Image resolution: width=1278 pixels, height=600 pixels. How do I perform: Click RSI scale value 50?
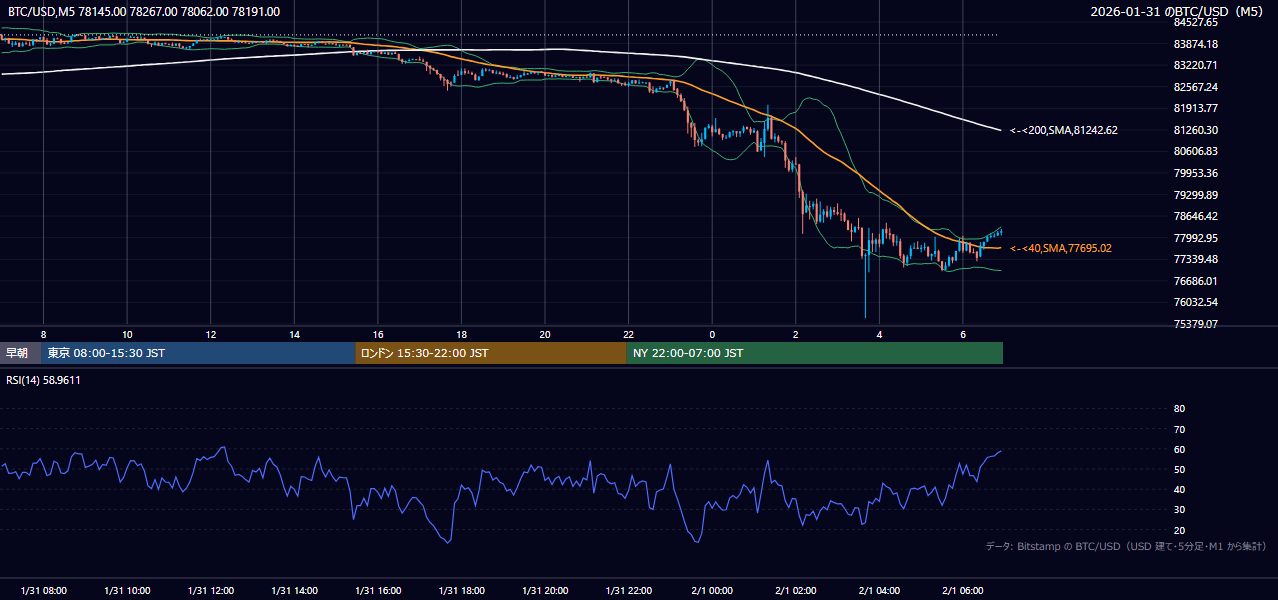1179,469
